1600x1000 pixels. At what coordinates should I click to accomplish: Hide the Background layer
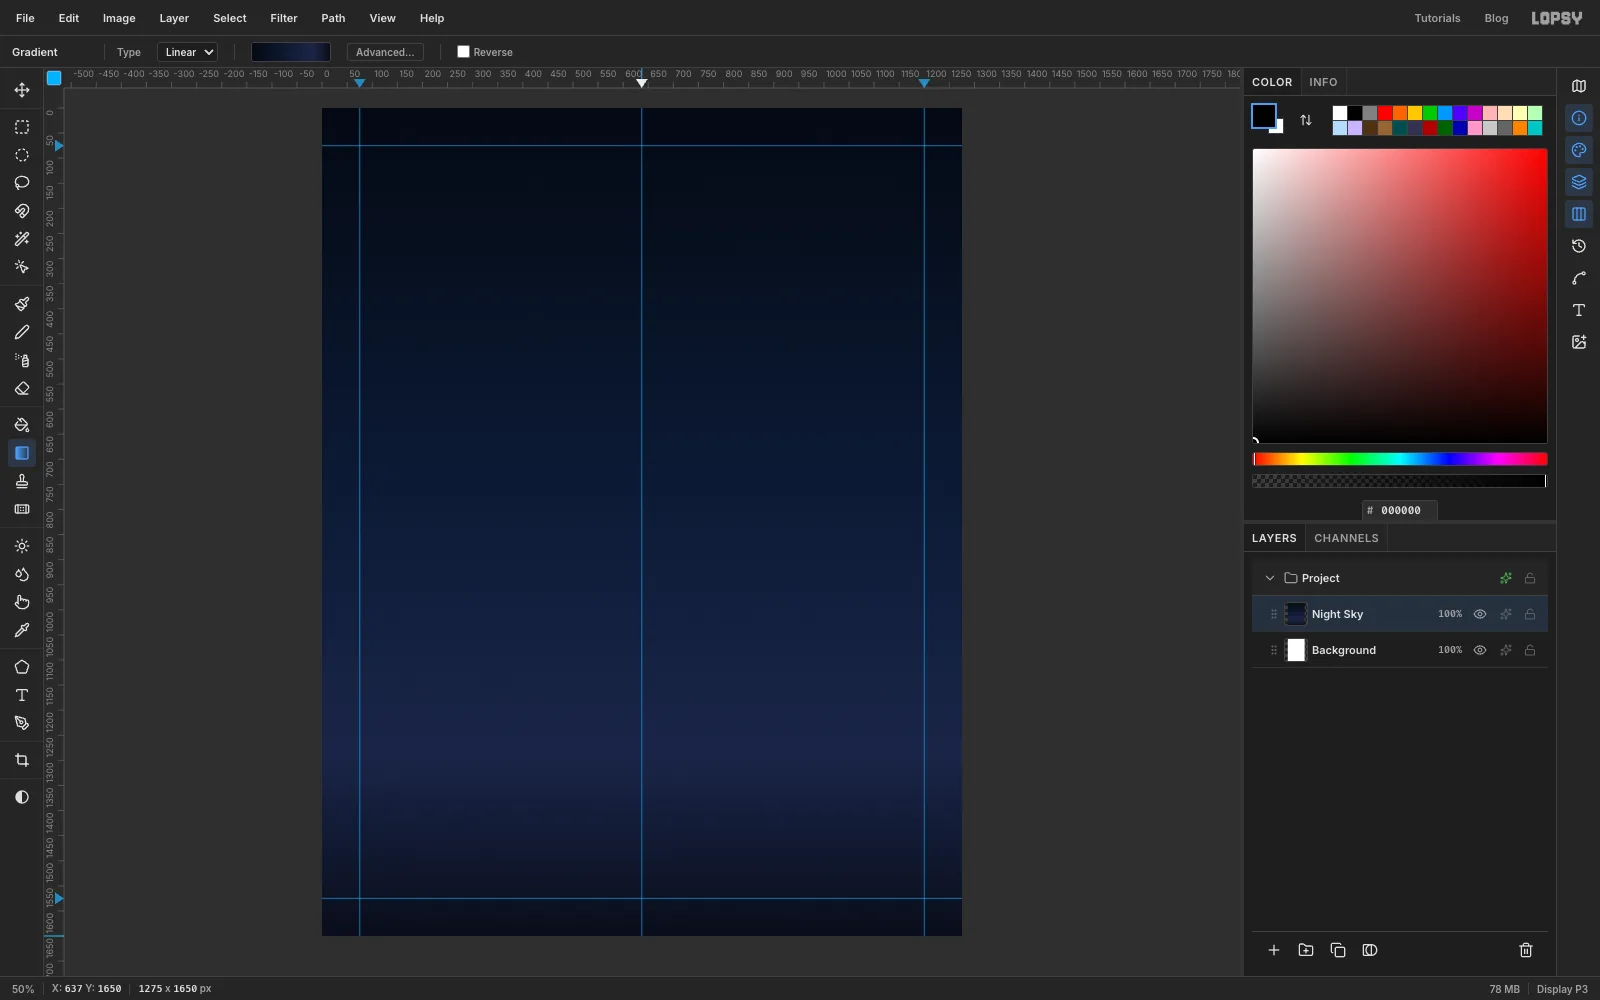click(x=1480, y=650)
